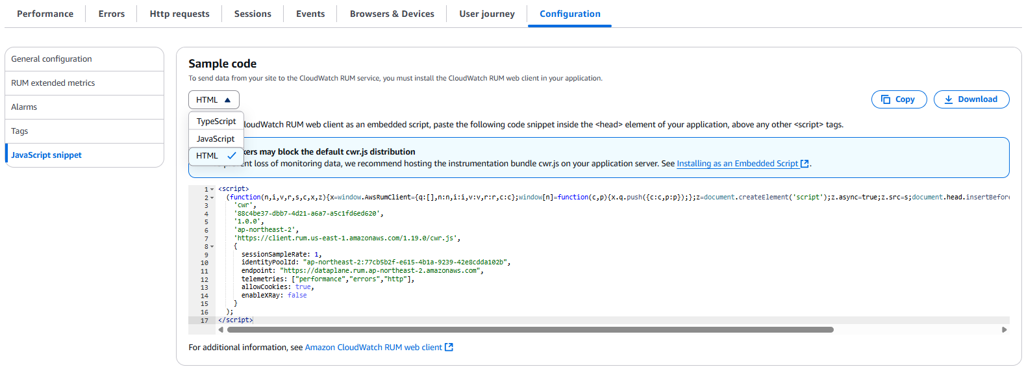Viewport: 1024px width, 369px height.
Task: Collapse code fold arrow on line 1
Action: (x=212, y=189)
